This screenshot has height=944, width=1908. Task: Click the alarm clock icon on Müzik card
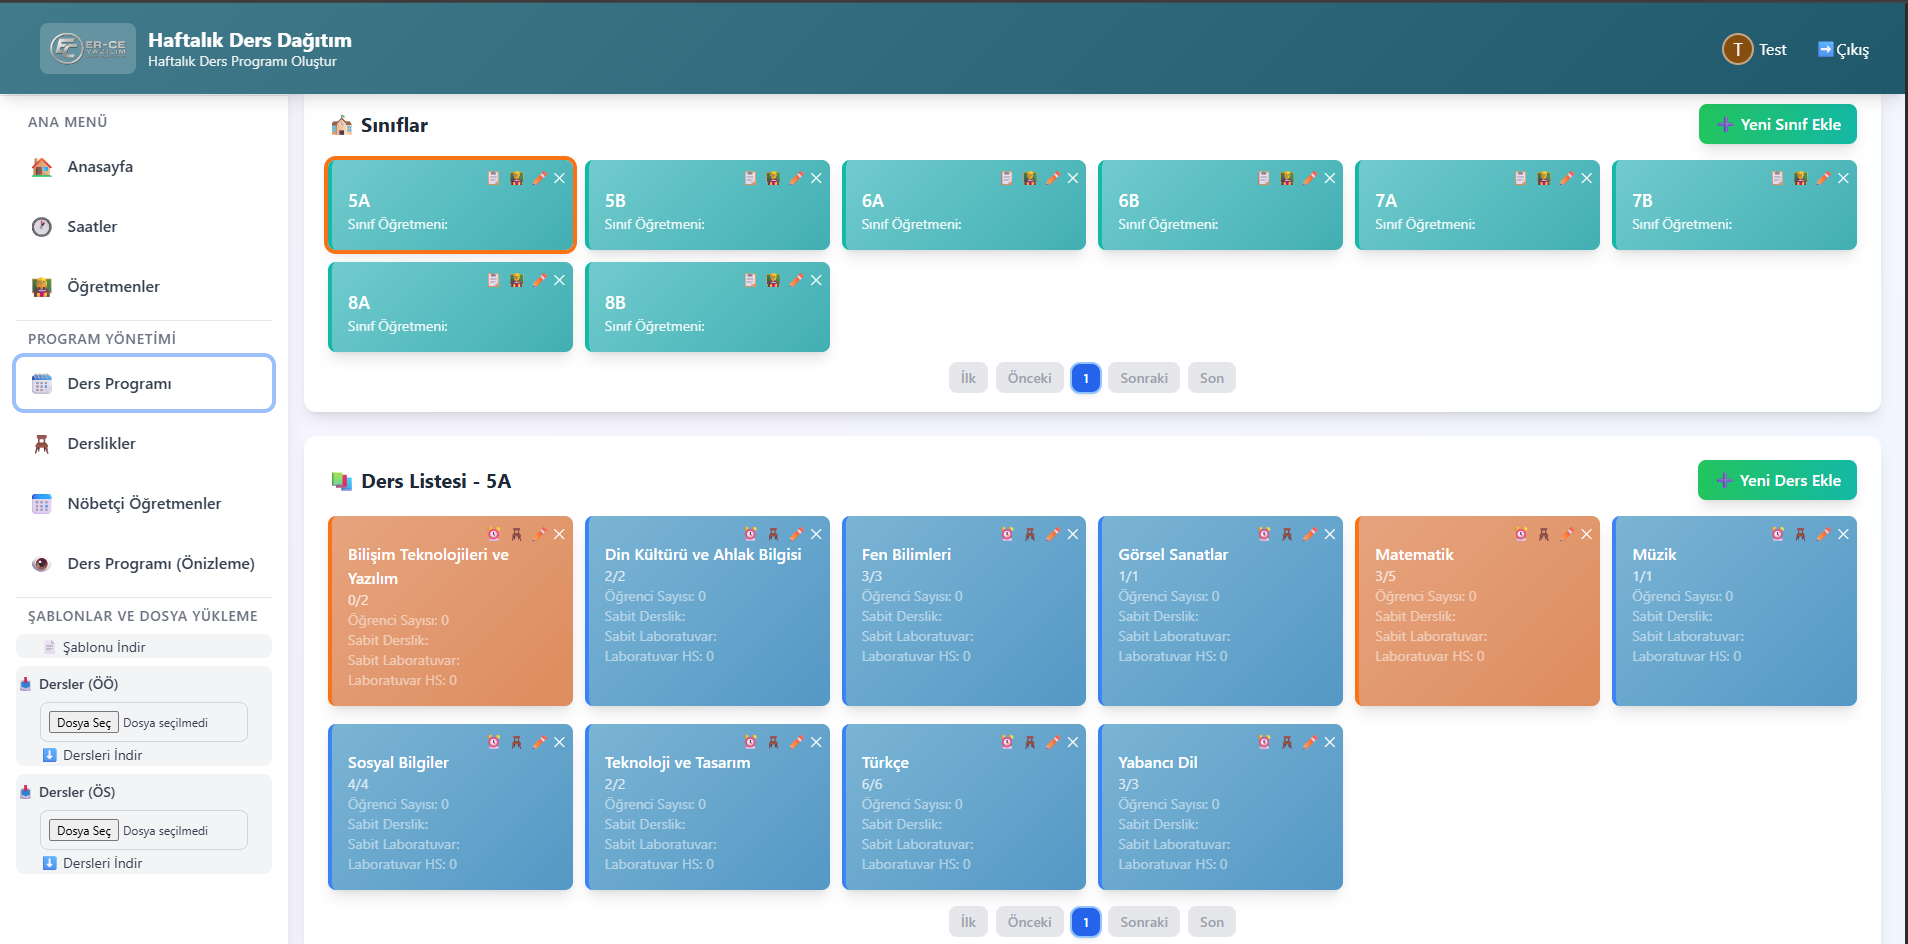tap(1778, 534)
